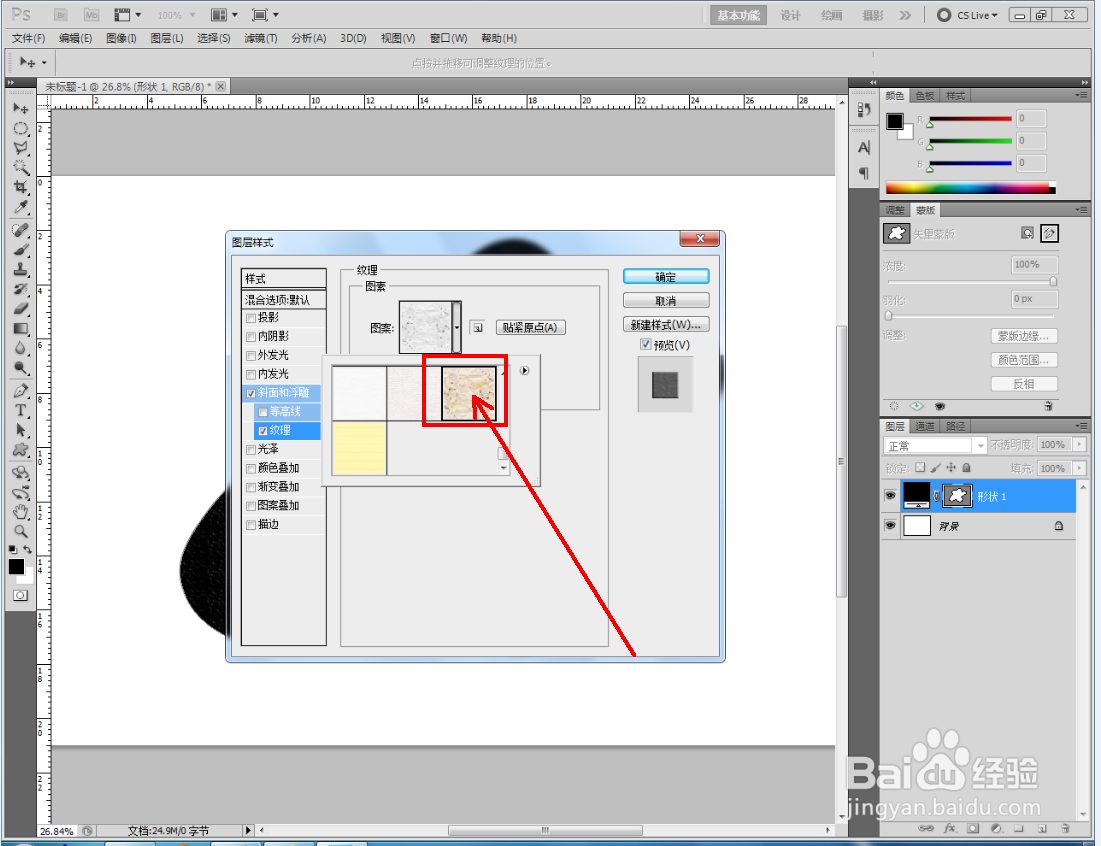Hide the 背景 layer
1101x846 pixels.
[x=890, y=525]
